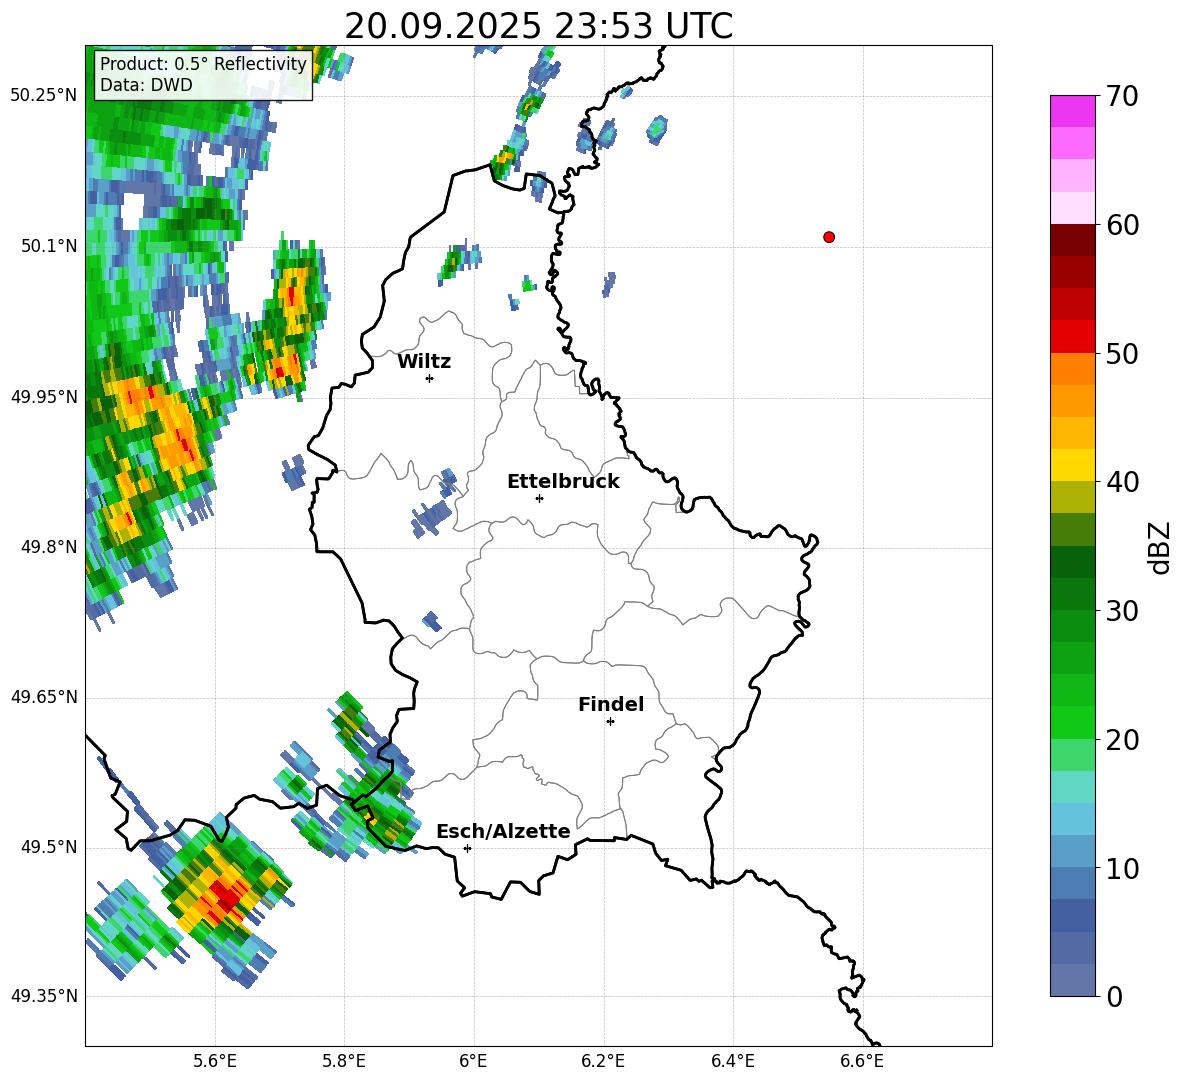Click the dark maroon colorbar segment below 60

click(1072, 241)
